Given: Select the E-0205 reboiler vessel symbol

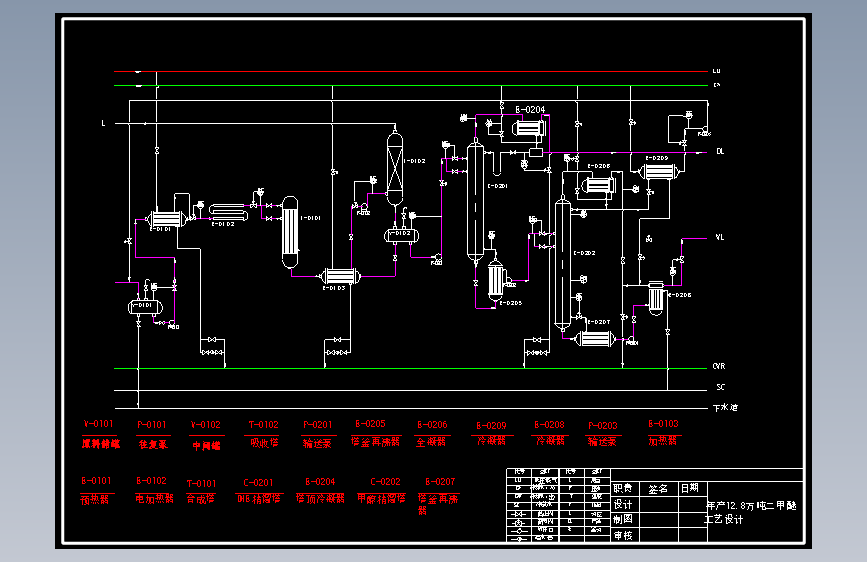Looking at the screenshot, I should 496,282.
